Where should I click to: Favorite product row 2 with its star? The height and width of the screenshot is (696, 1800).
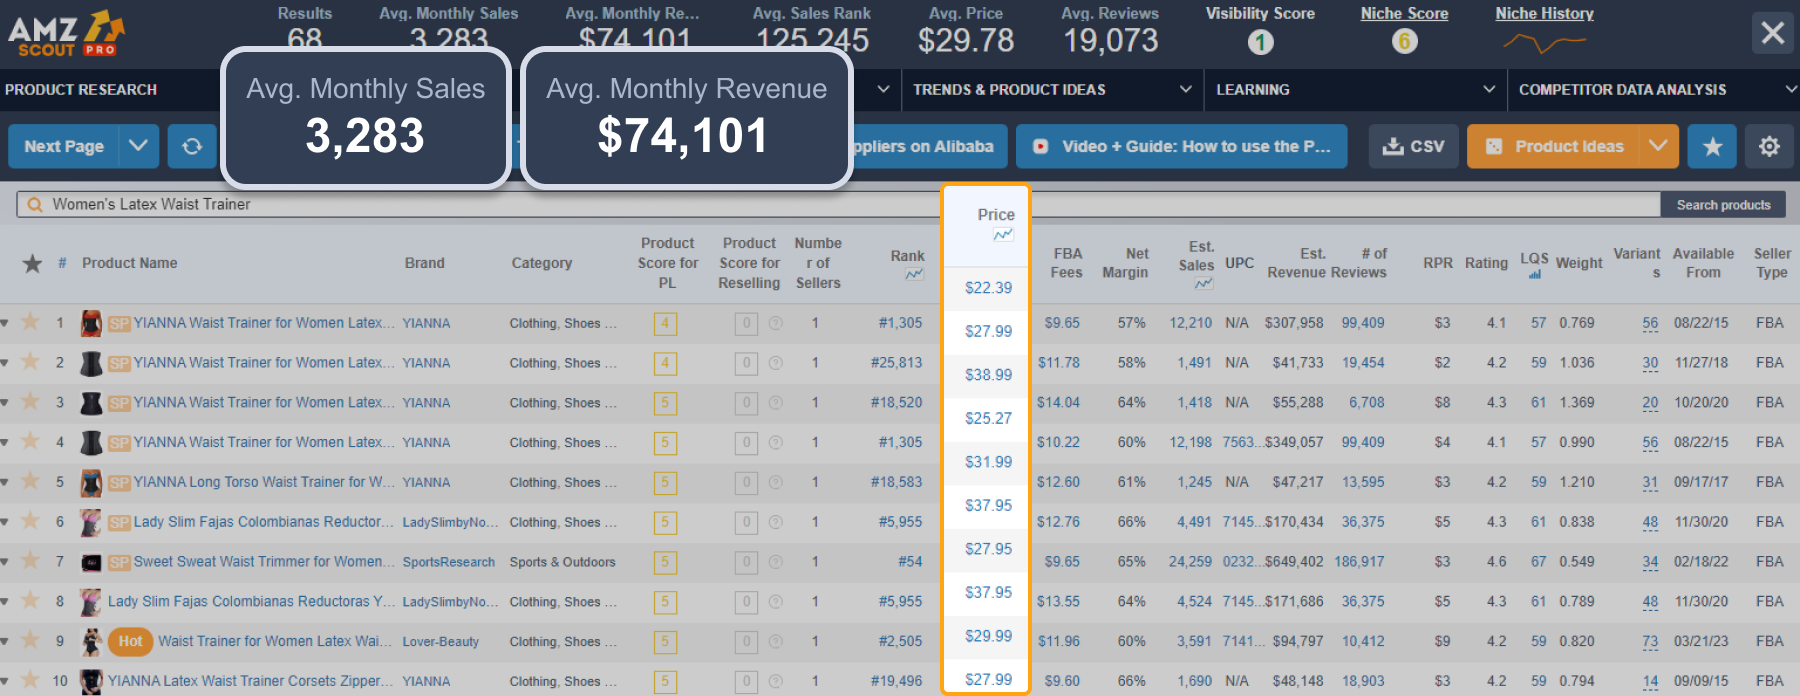31,361
